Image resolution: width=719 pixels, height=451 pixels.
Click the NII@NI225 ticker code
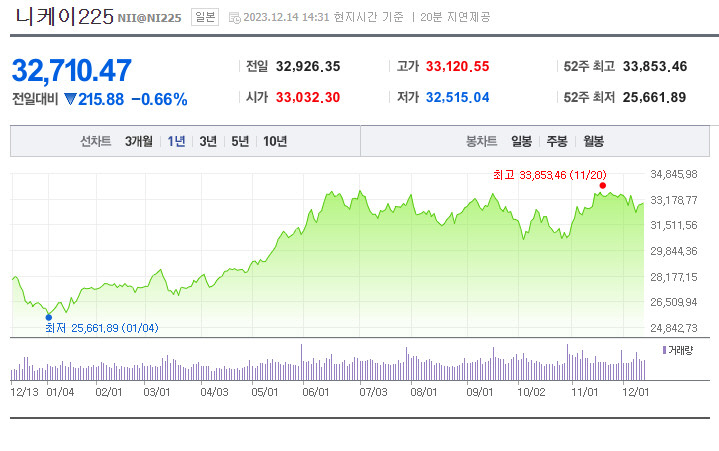(x=149, y=18)
